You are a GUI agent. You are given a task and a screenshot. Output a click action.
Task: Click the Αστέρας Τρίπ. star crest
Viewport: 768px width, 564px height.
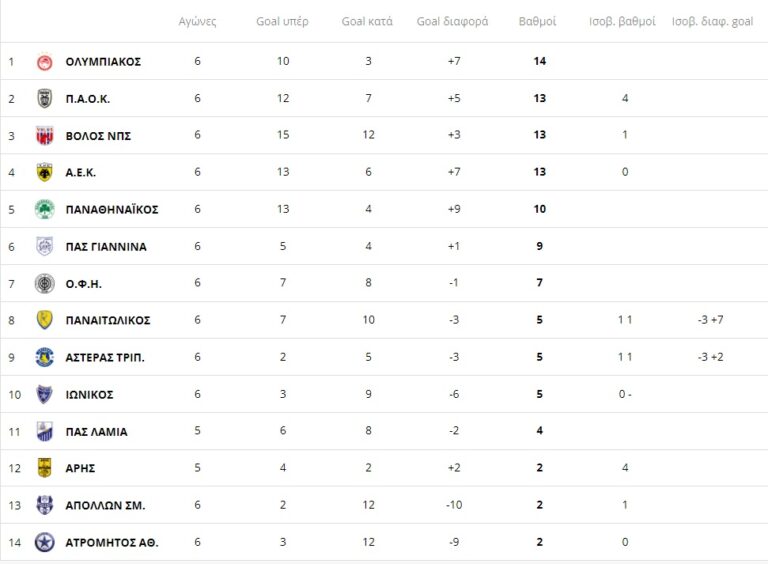coord(44,357)
